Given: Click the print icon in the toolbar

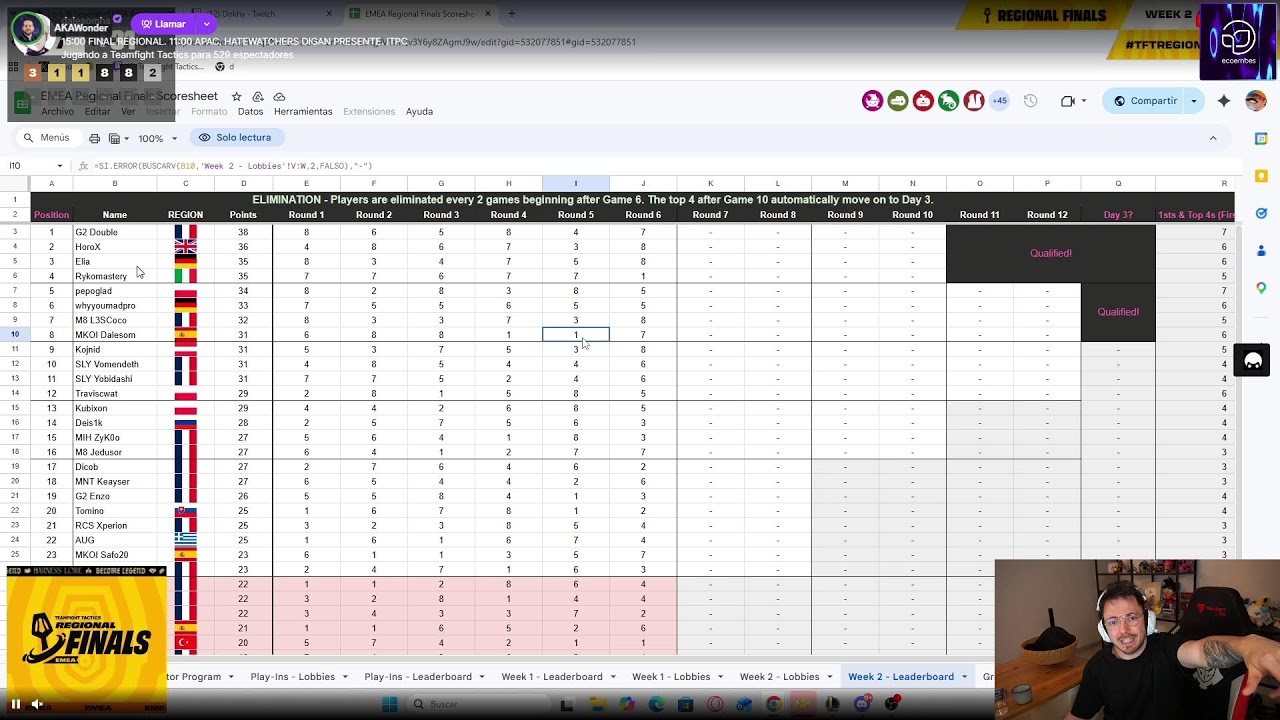Looking at the screenshot, I should [94, 138].
